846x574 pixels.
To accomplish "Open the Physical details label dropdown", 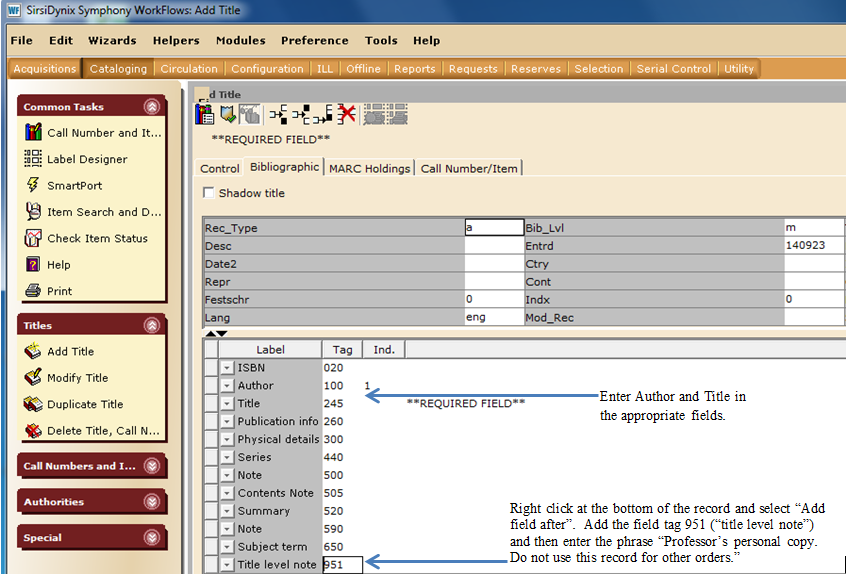I will [227, 440].
